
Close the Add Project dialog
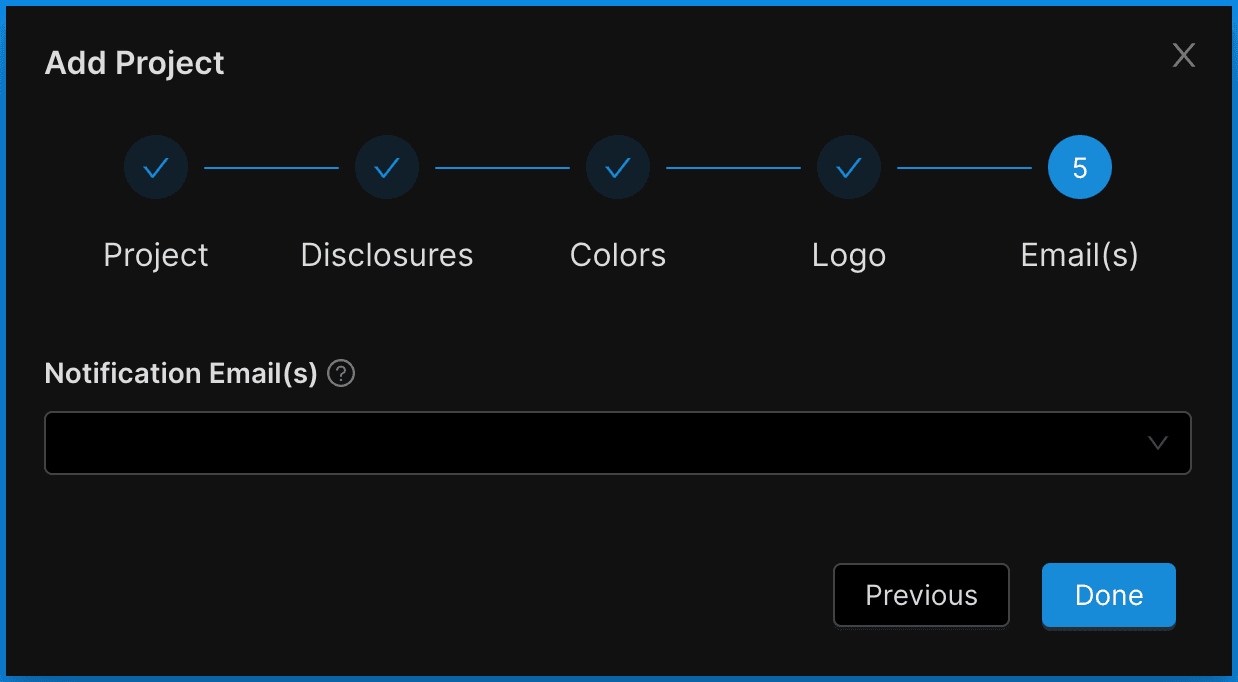click(x=1184, y=56)
